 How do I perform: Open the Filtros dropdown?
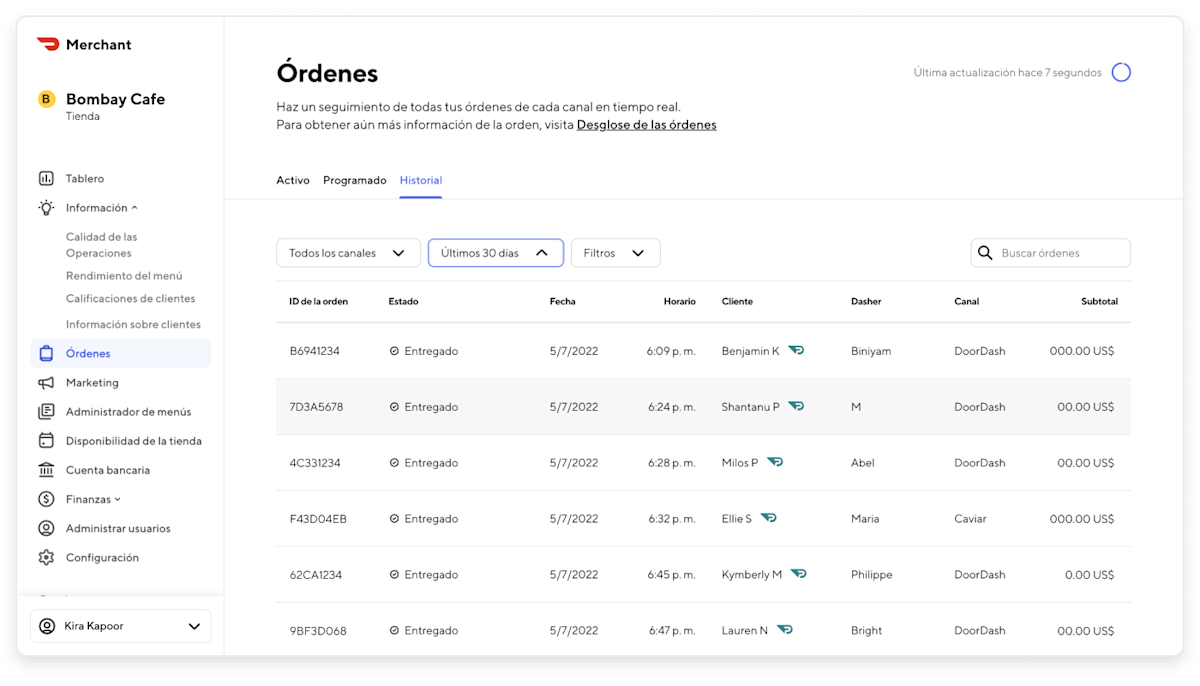click(614, 252)
